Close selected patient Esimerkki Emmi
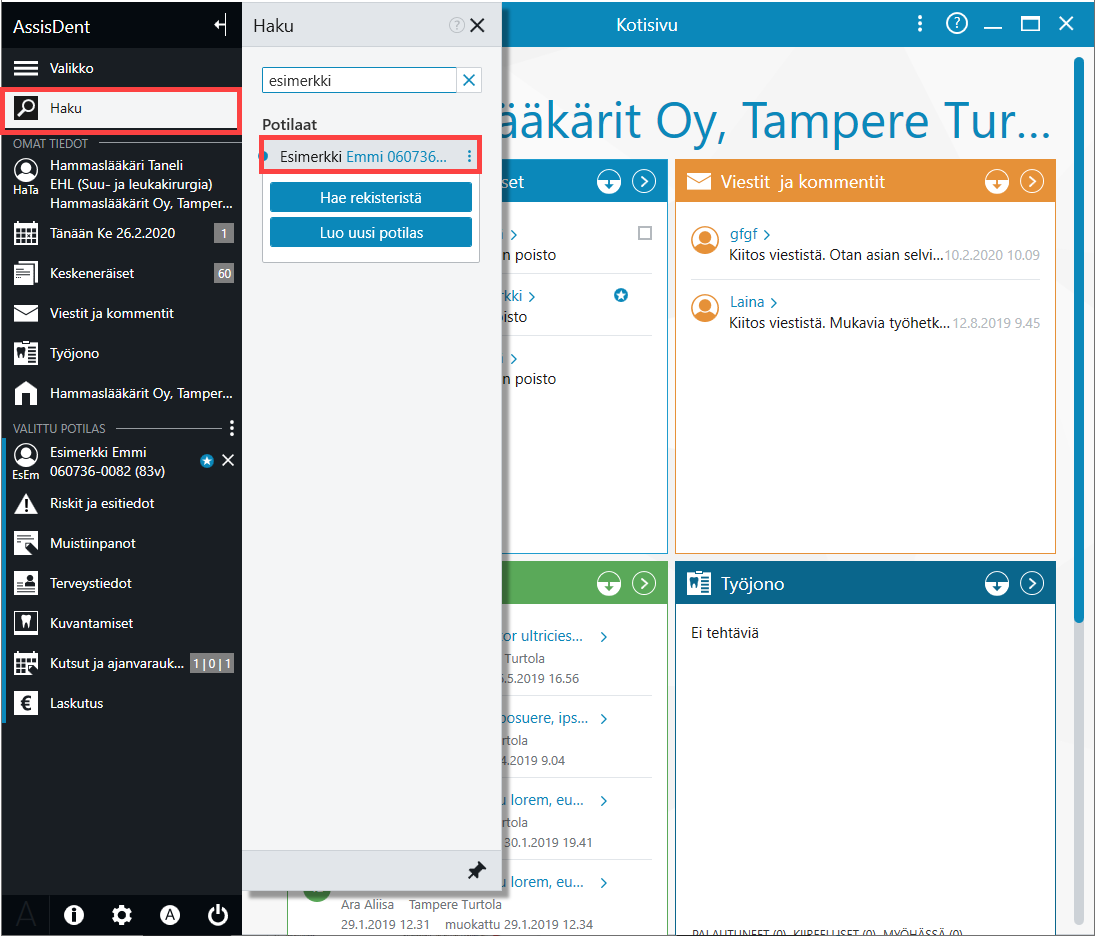 click(x=228, y=460)
